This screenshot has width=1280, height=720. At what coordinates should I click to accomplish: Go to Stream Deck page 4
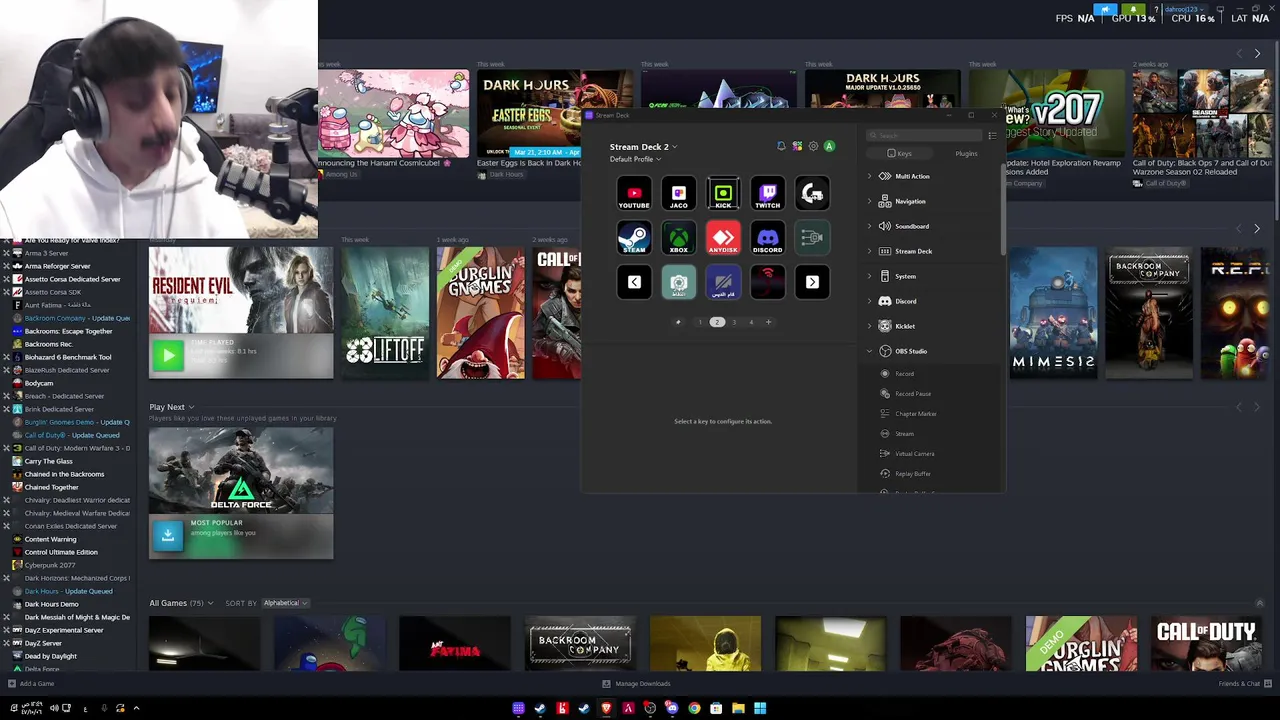pos(751,322)
